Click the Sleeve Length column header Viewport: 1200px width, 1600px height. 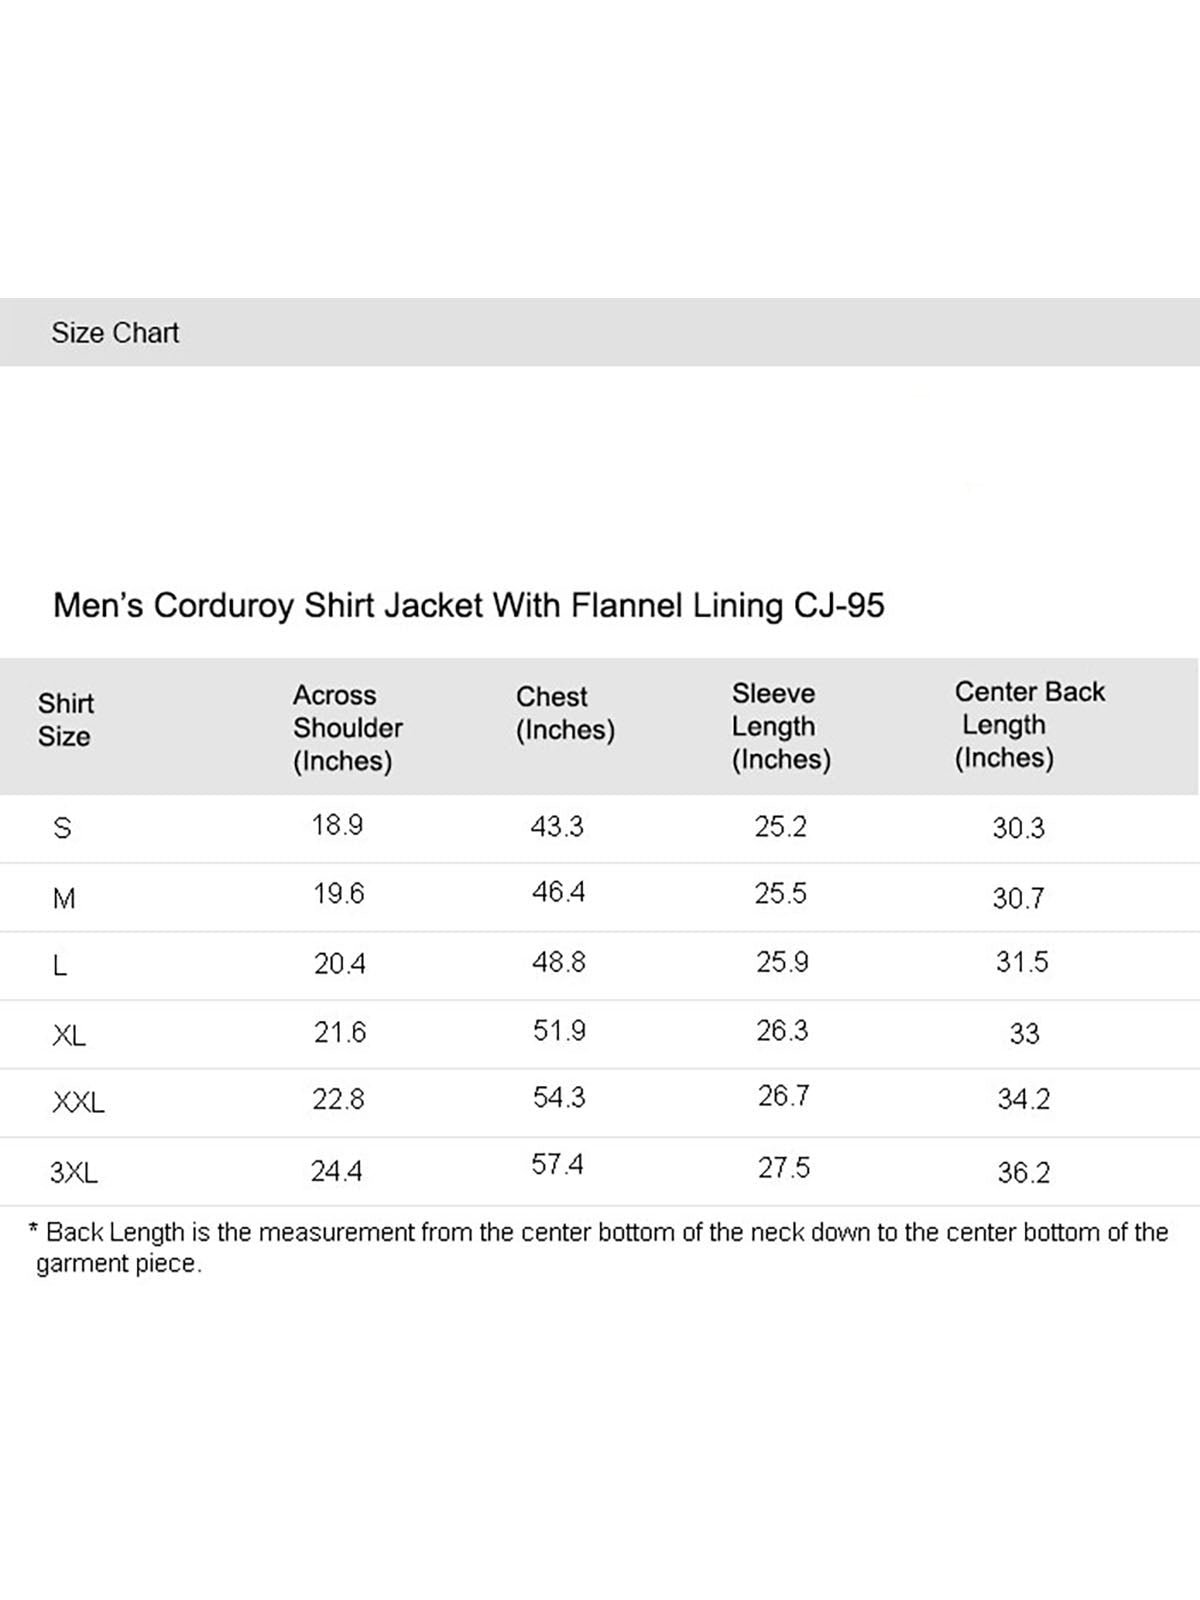point(780,726)
